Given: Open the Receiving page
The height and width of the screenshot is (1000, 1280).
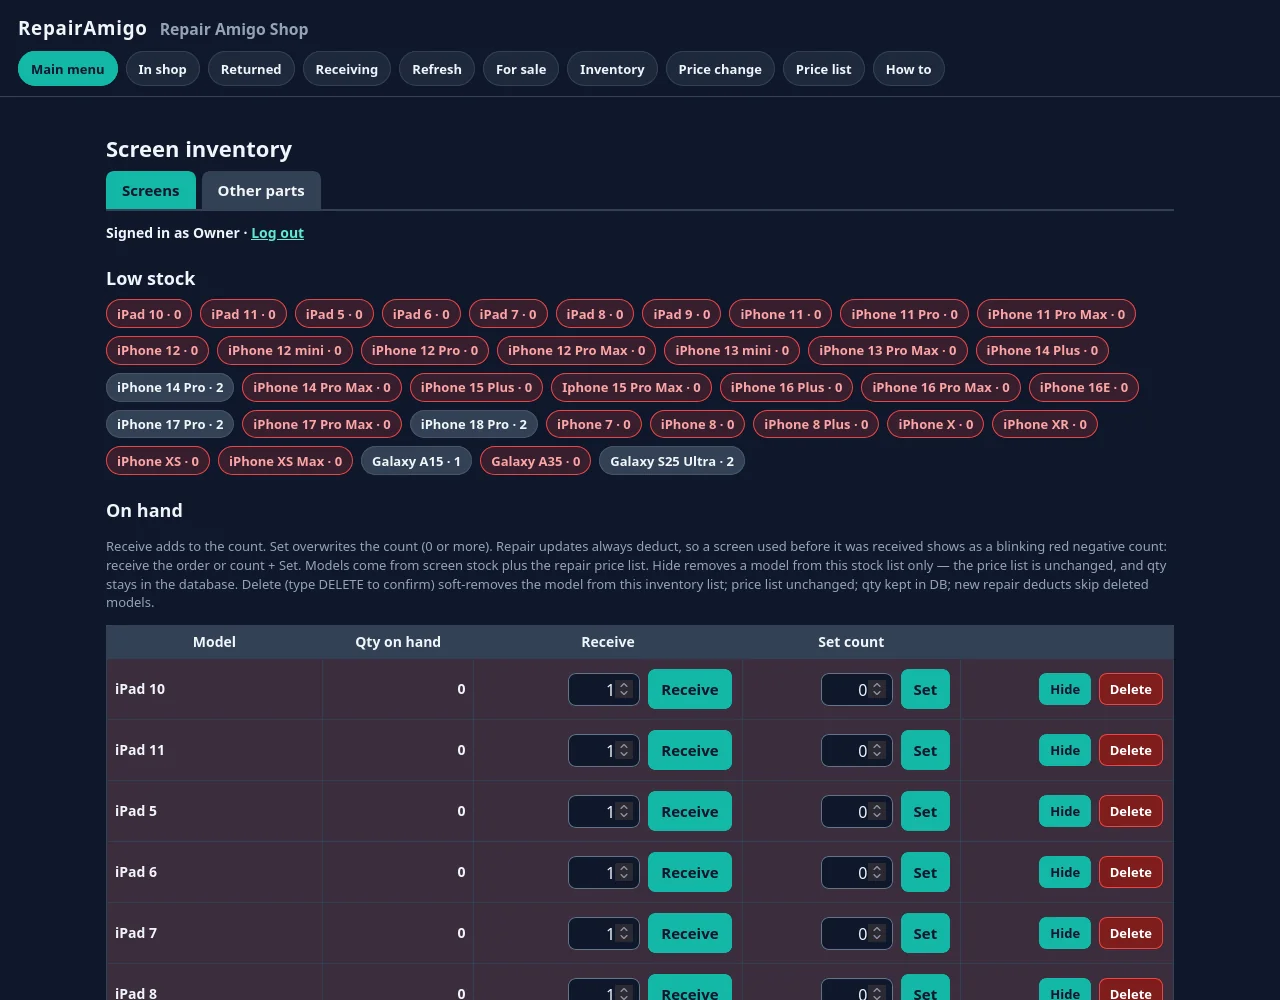Looking at the screenshot, I should click(347, 69).
